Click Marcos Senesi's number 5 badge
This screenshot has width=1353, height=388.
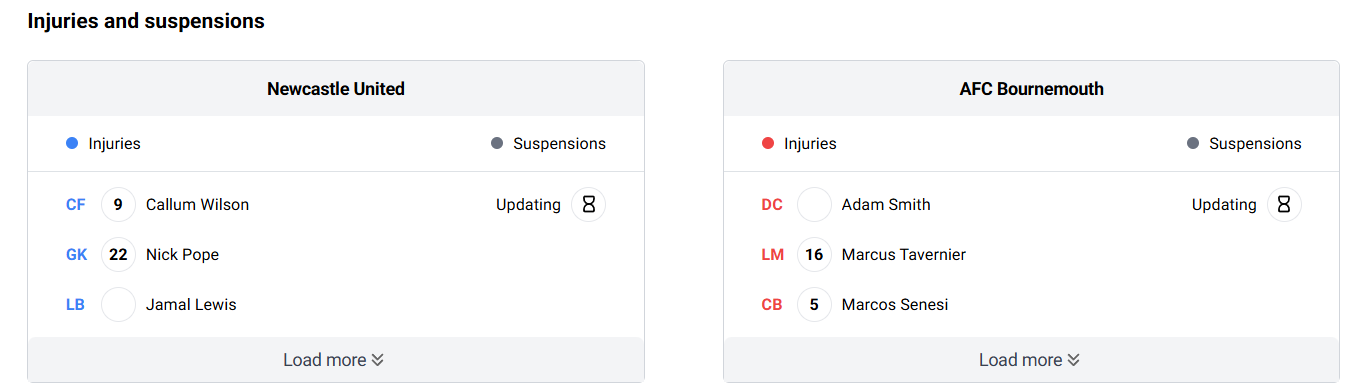pyautogui.click(x=814, y=304)
